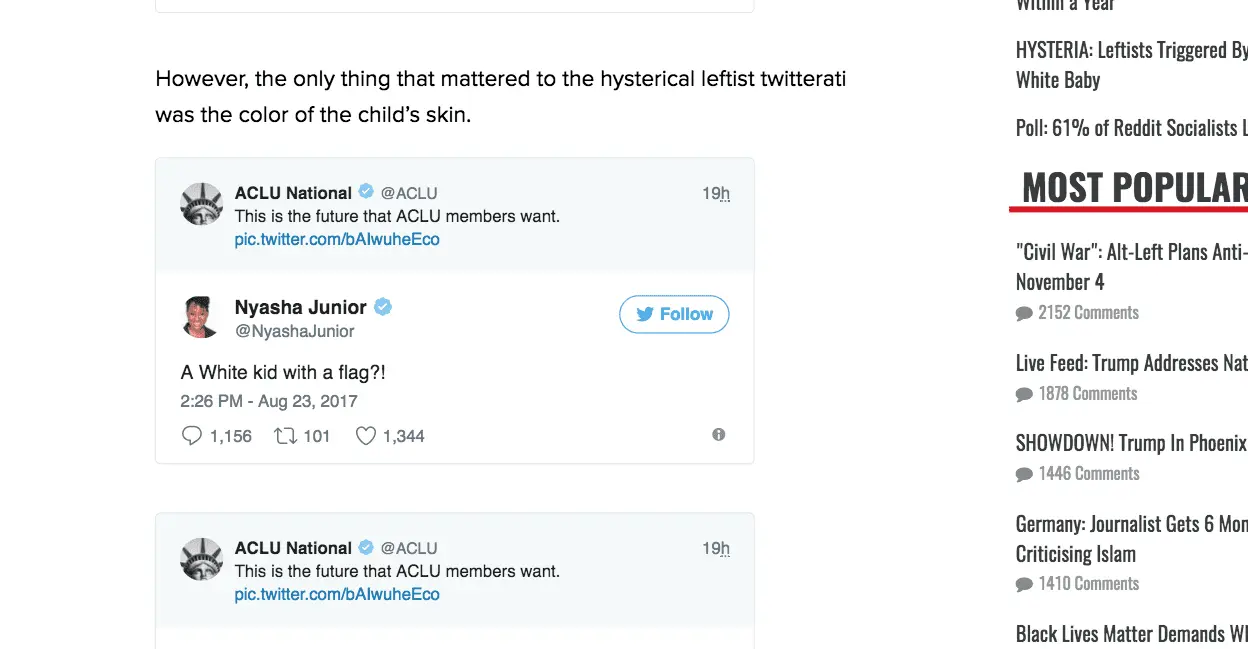Viewport: 1248px width, 649px height.
Task: Like the tweet with the heart icon
Action: click(x=366, y=436)
